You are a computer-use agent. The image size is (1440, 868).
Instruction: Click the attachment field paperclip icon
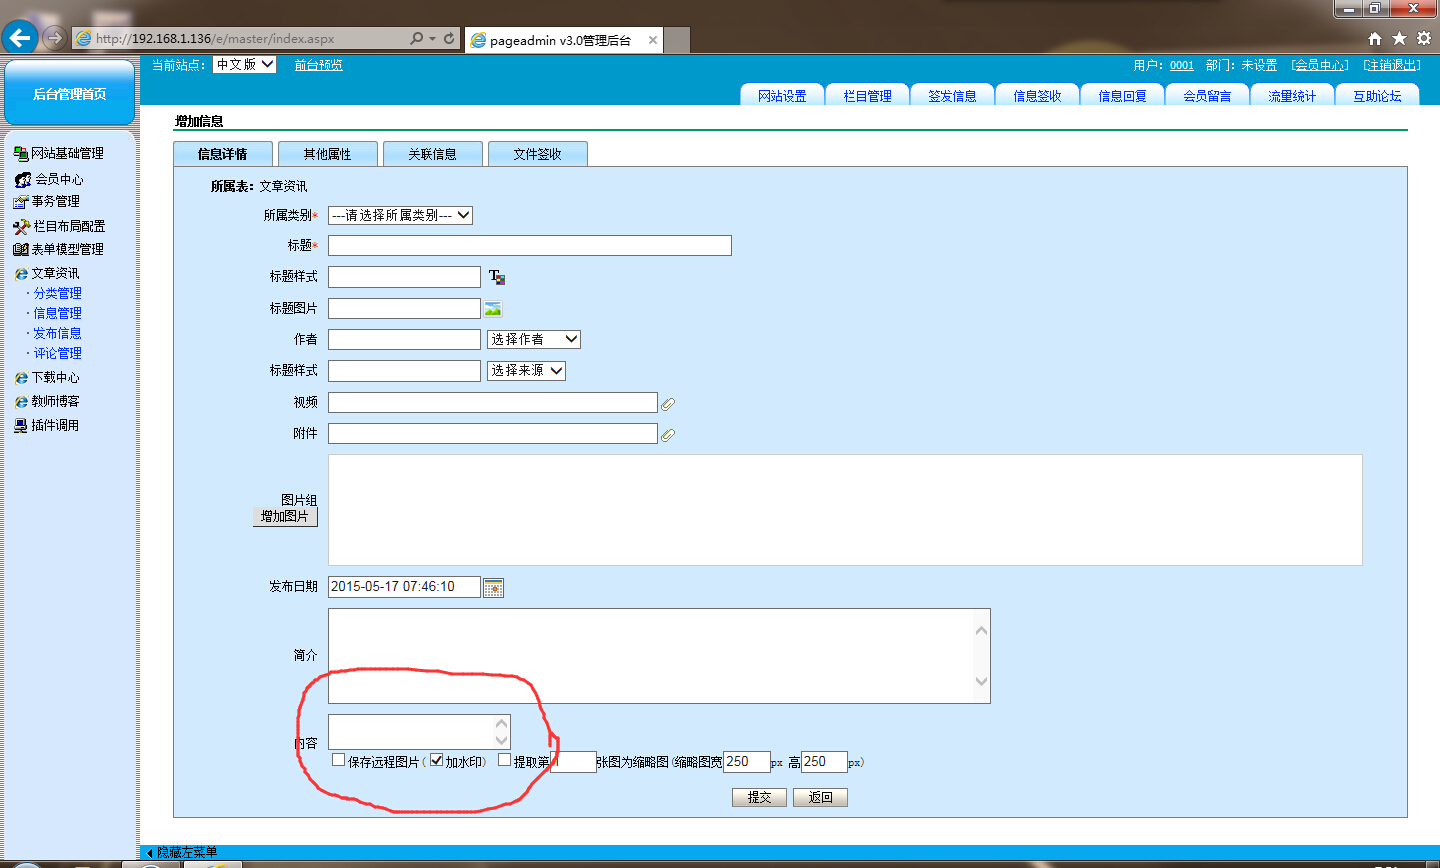pos(668,435)
